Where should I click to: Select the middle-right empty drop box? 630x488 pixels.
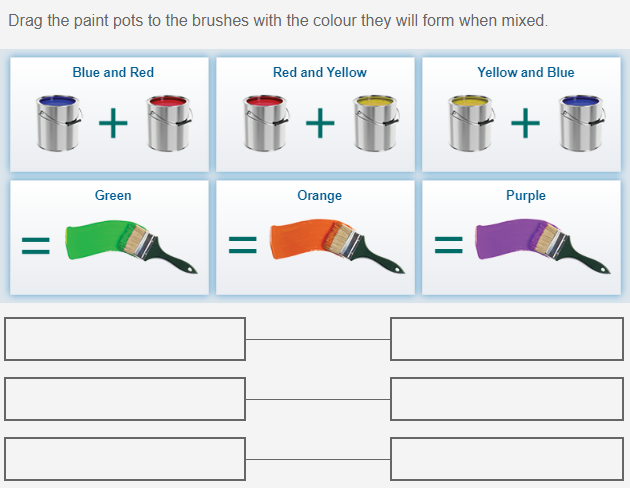508,399
